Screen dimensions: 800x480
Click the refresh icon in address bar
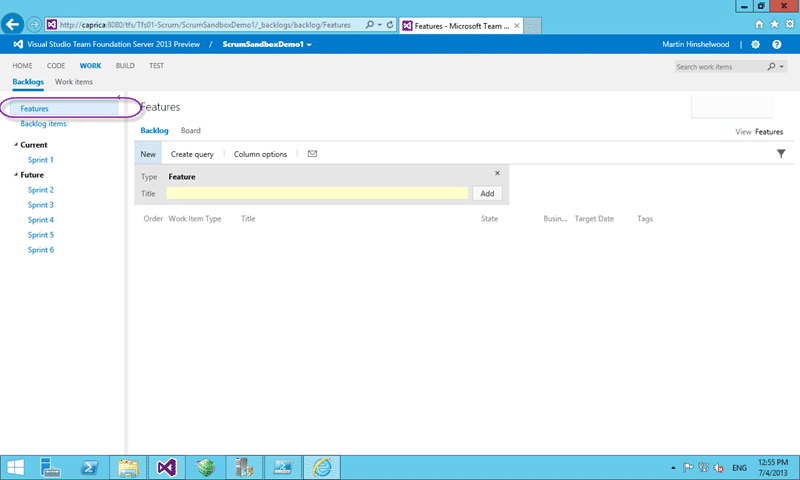coord(390,24)
